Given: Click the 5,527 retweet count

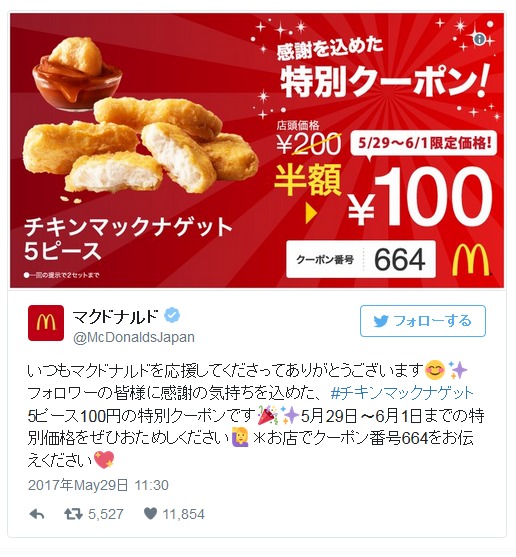Looking at the screenshot, I should 106,514.
